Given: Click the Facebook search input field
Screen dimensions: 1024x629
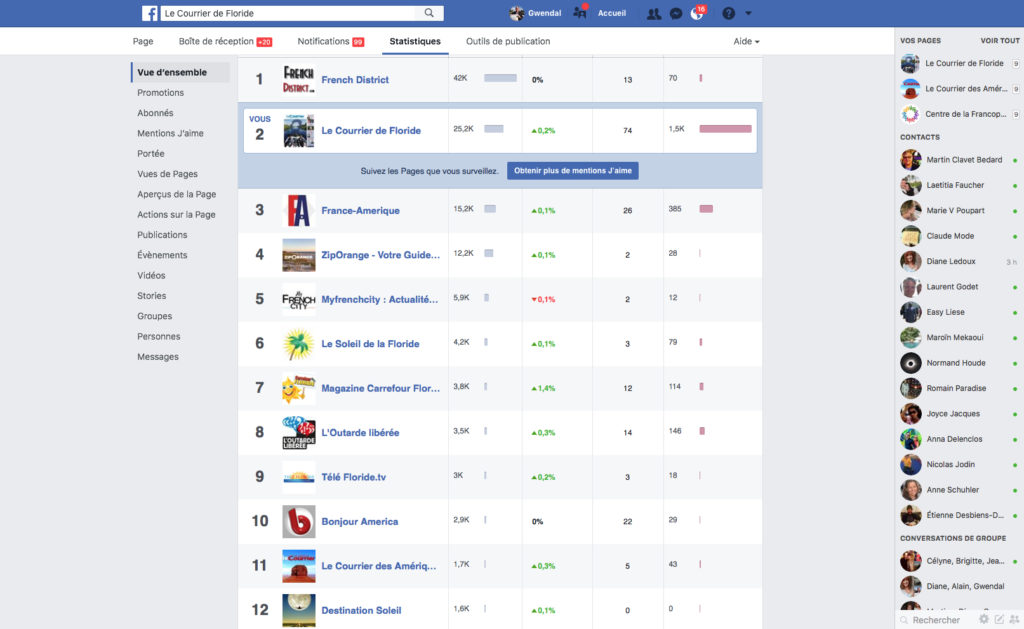Looking at the screenshot, I should point(288,13).
